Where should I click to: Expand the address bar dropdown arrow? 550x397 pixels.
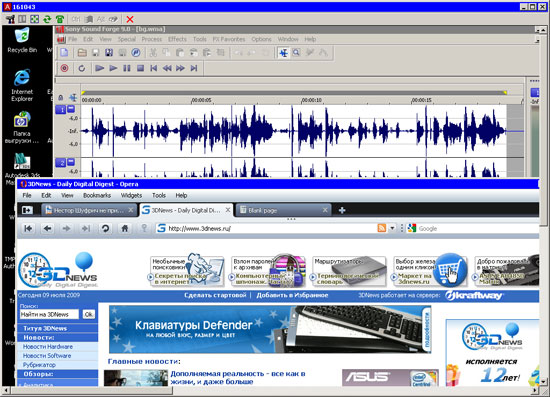(392, 228)
